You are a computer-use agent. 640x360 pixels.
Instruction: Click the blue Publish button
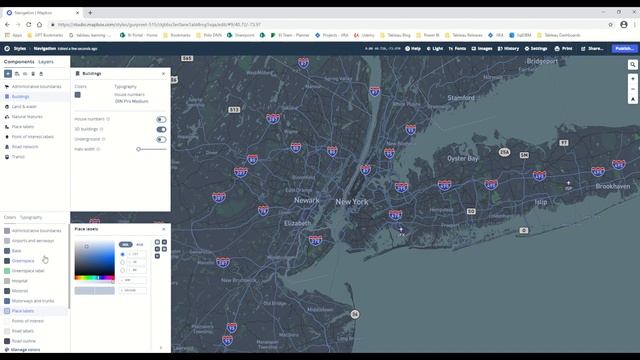click(x=624, y=49)
